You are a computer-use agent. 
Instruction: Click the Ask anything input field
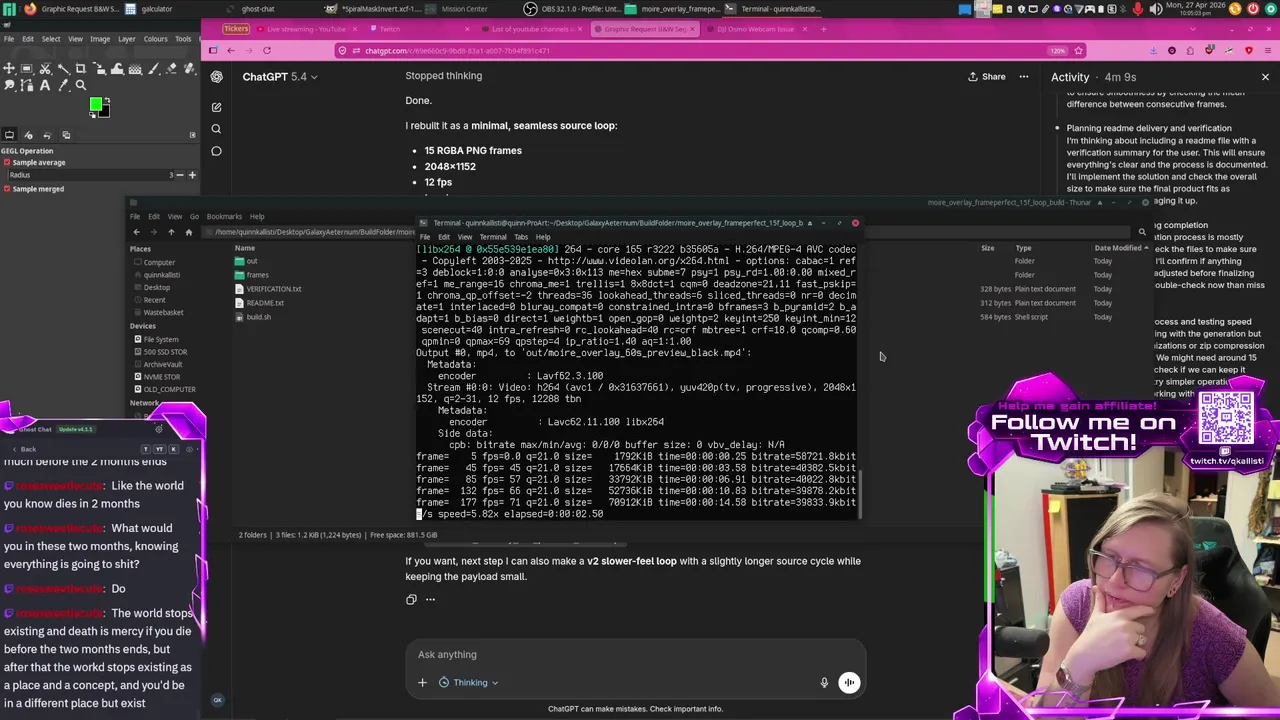tap(635, 654)
